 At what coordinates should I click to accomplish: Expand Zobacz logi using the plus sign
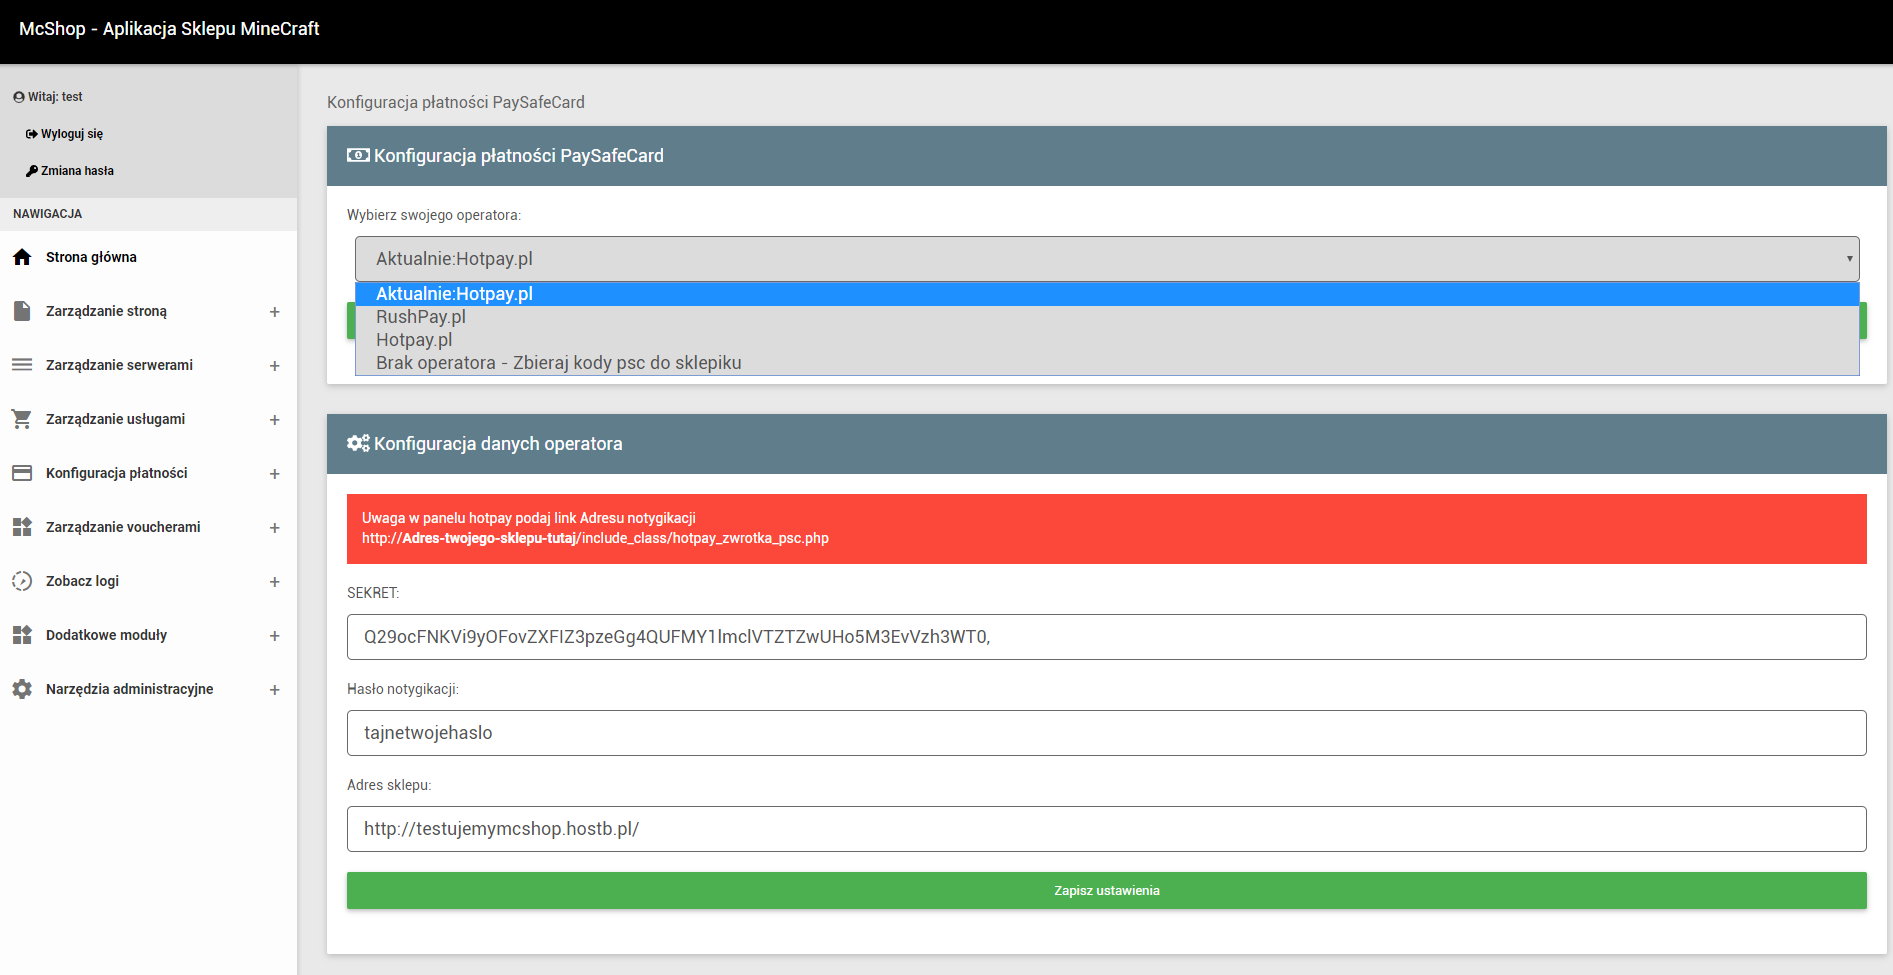[x=274, y=582]
